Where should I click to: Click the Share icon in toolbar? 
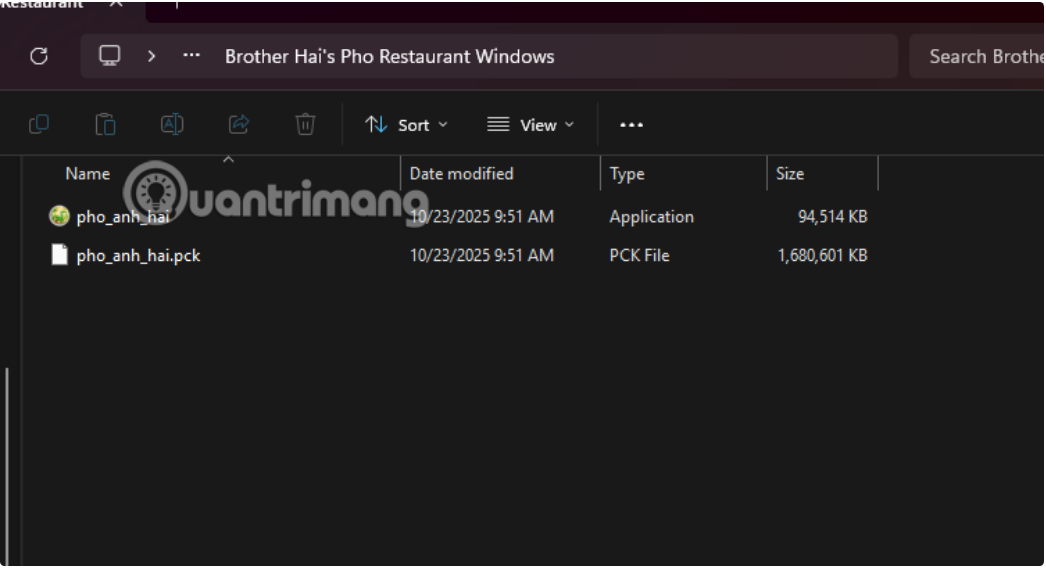(x=239, y=124)
